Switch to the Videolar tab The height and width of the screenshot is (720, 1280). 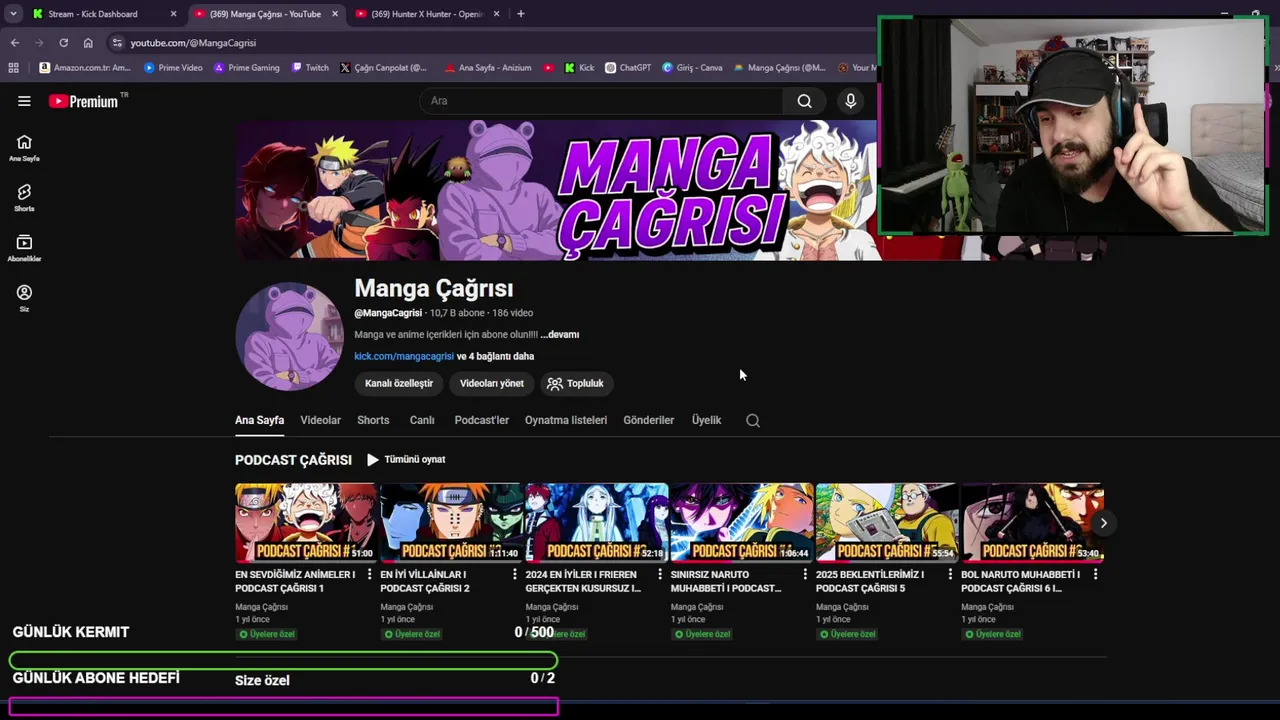click(320, 420)
